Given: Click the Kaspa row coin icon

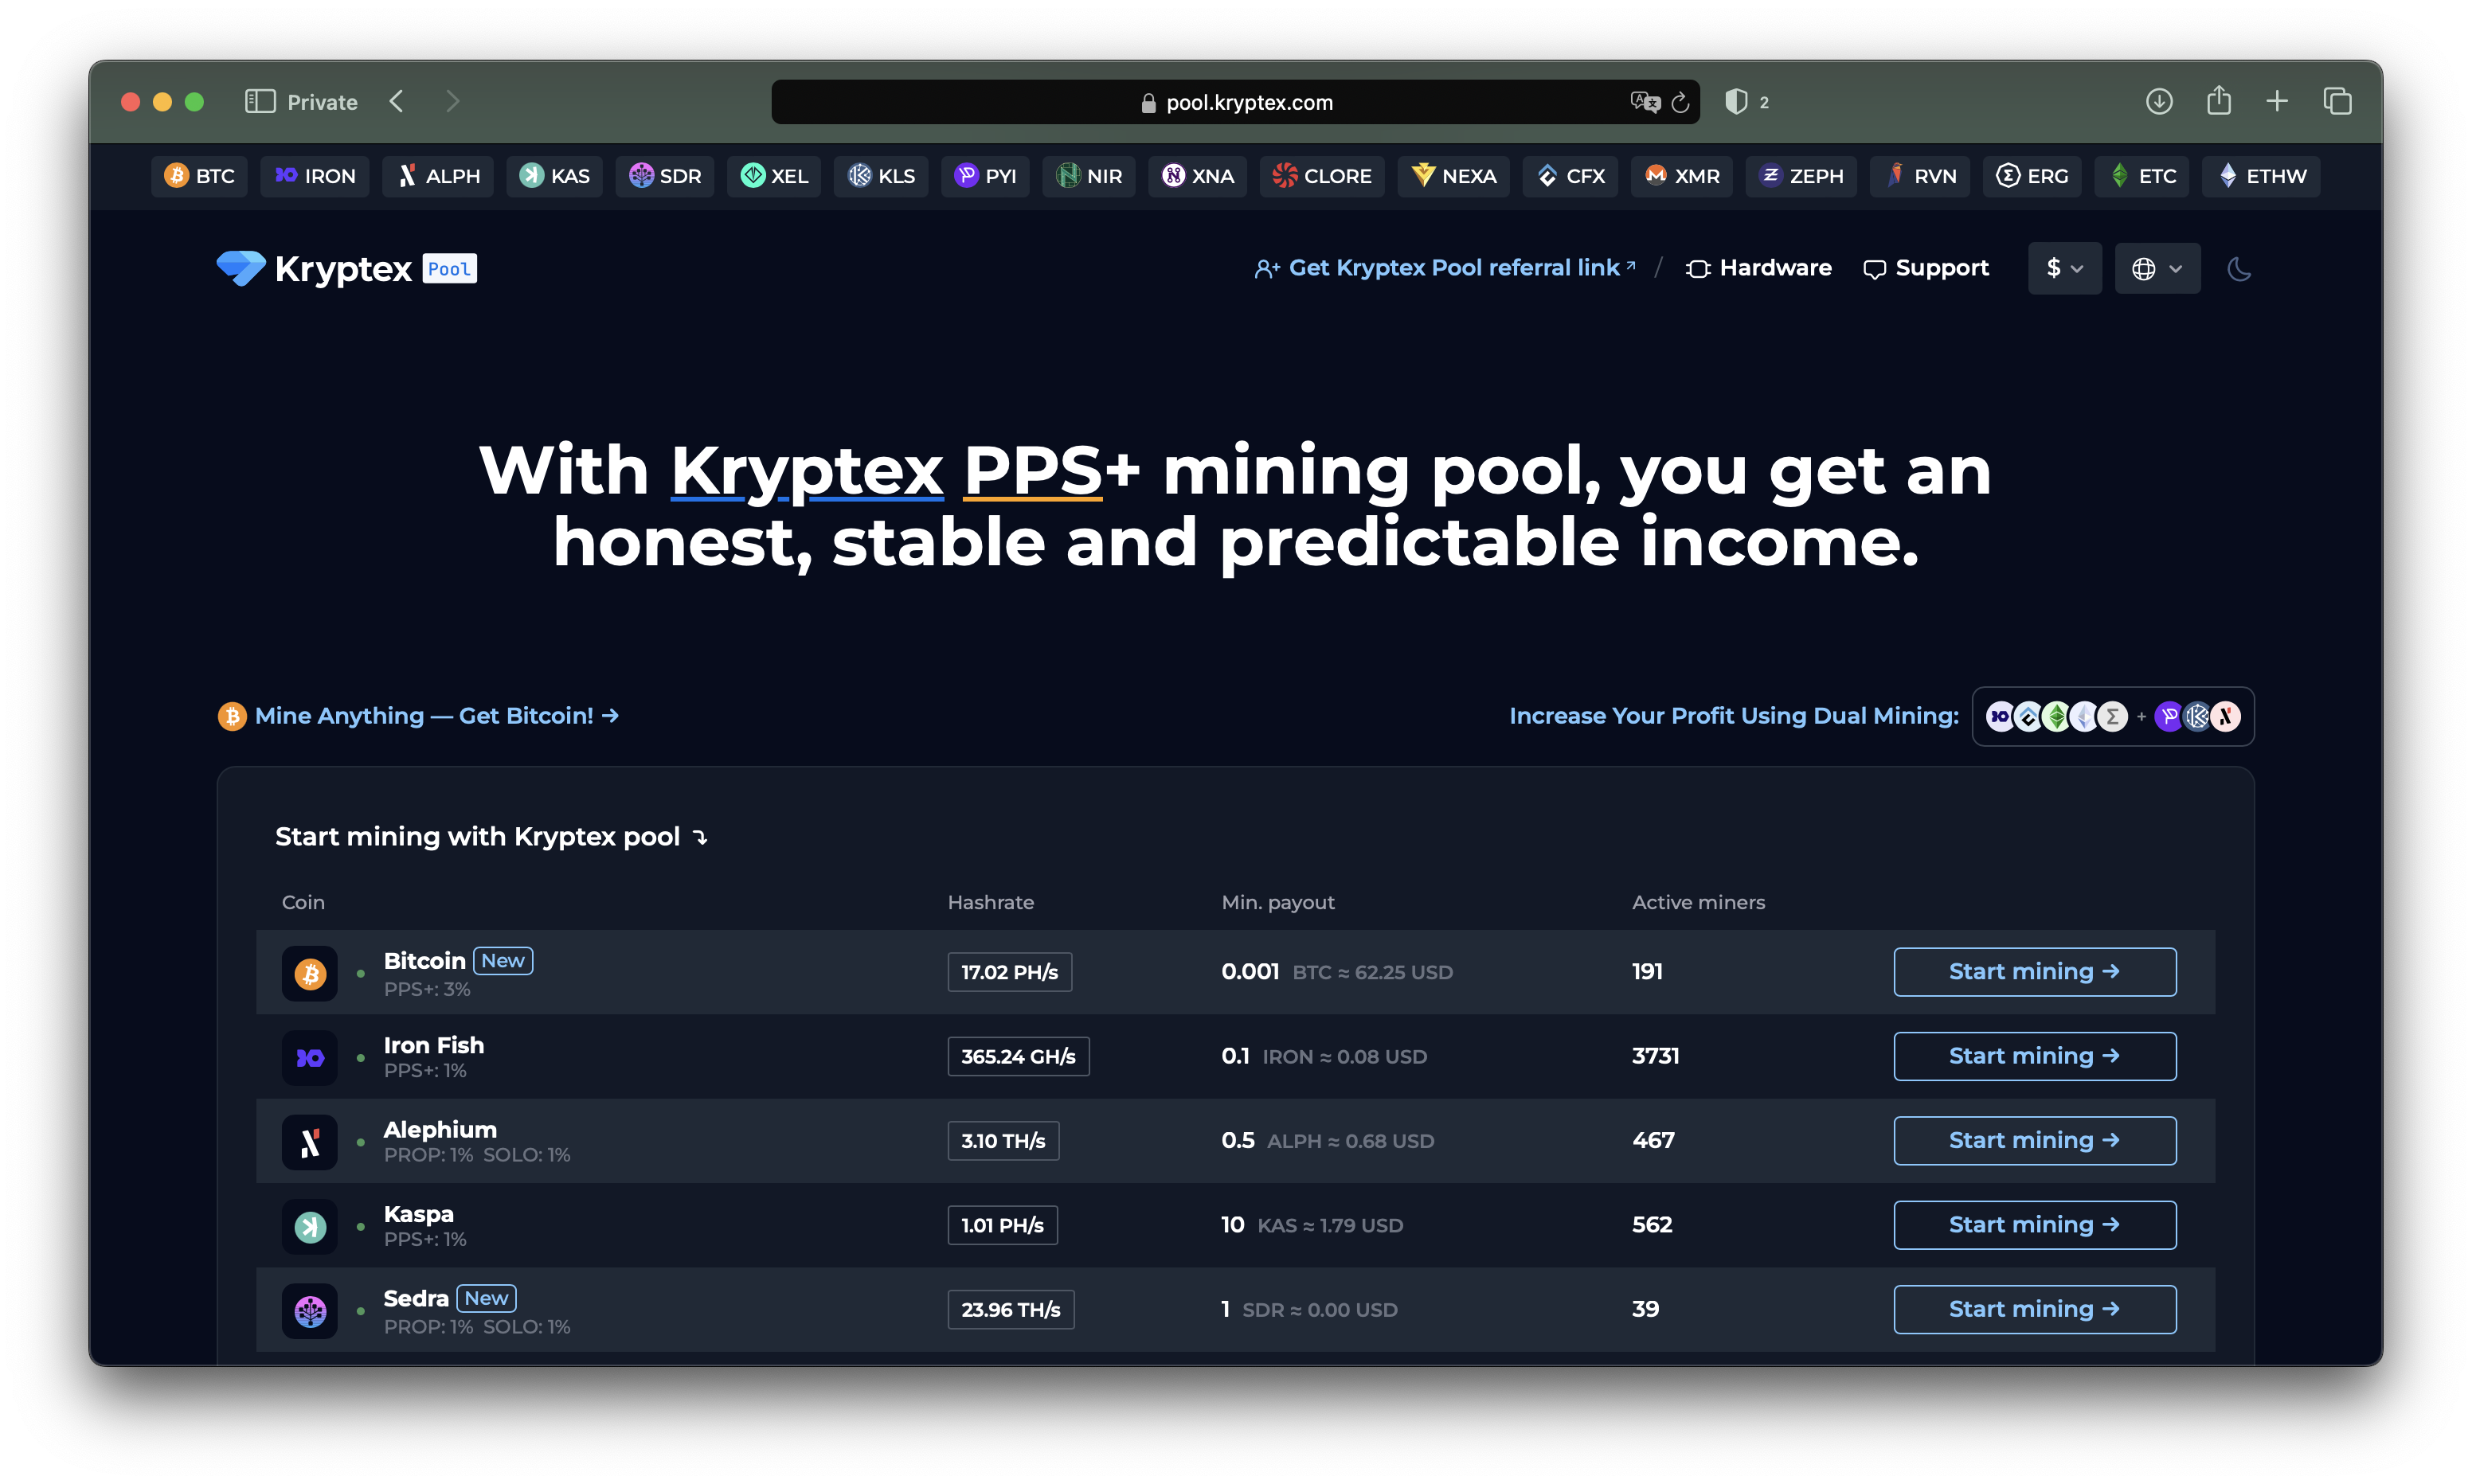Looking at the screenshot, I should pos(310,1226).
